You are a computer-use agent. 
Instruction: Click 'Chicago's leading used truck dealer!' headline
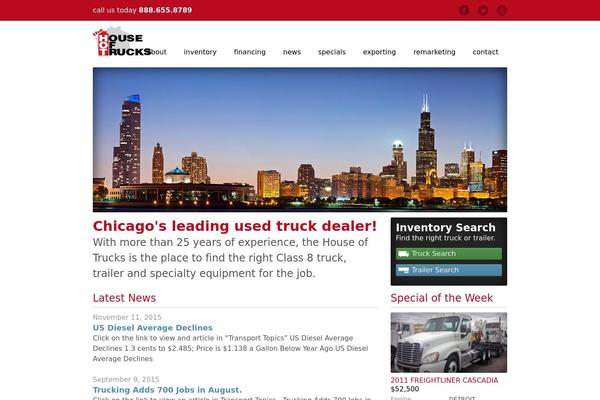[235, 226]
